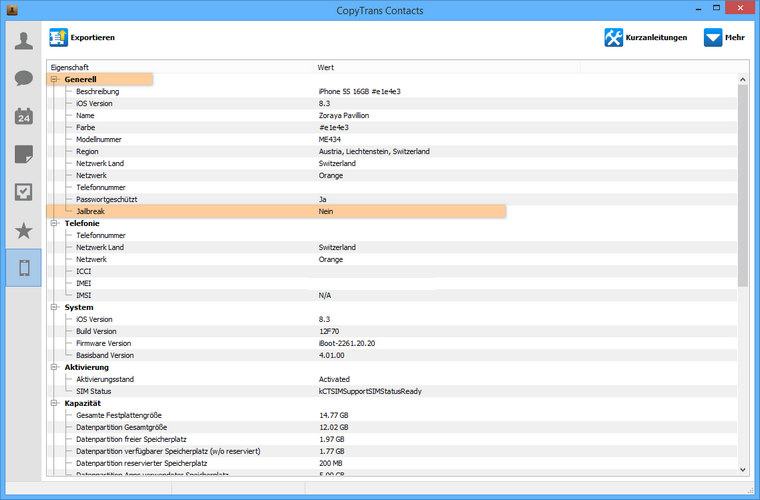Screen dimensions: 760x500
Task: Open the Reminders checkmark sidebar icon
Action: [24, 192]
